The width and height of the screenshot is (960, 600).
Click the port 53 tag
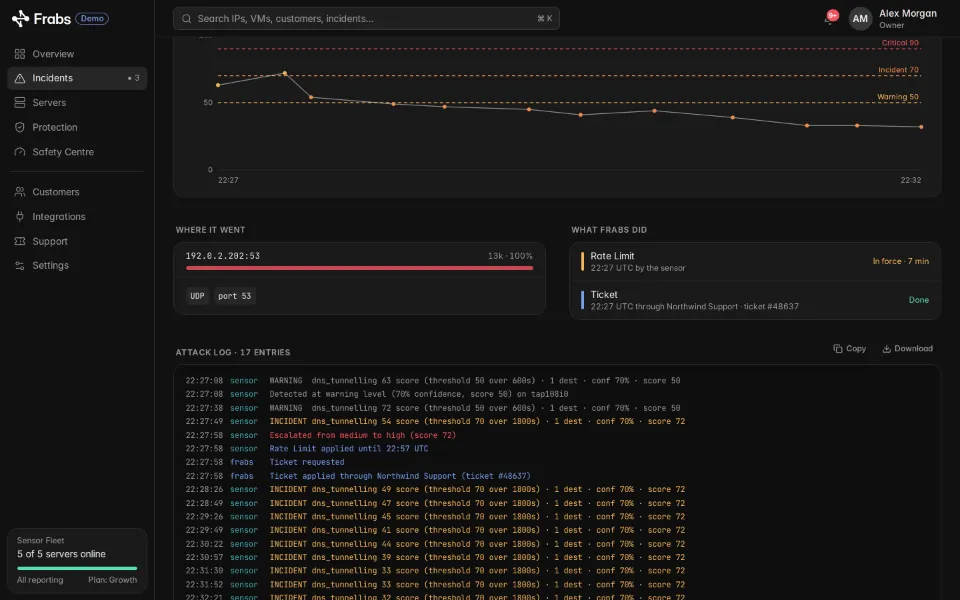[234, 296]
